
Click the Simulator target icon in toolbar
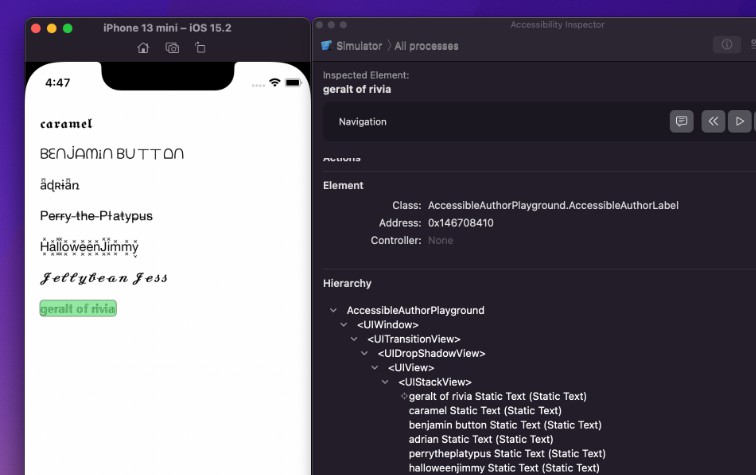tap(327, 46)
